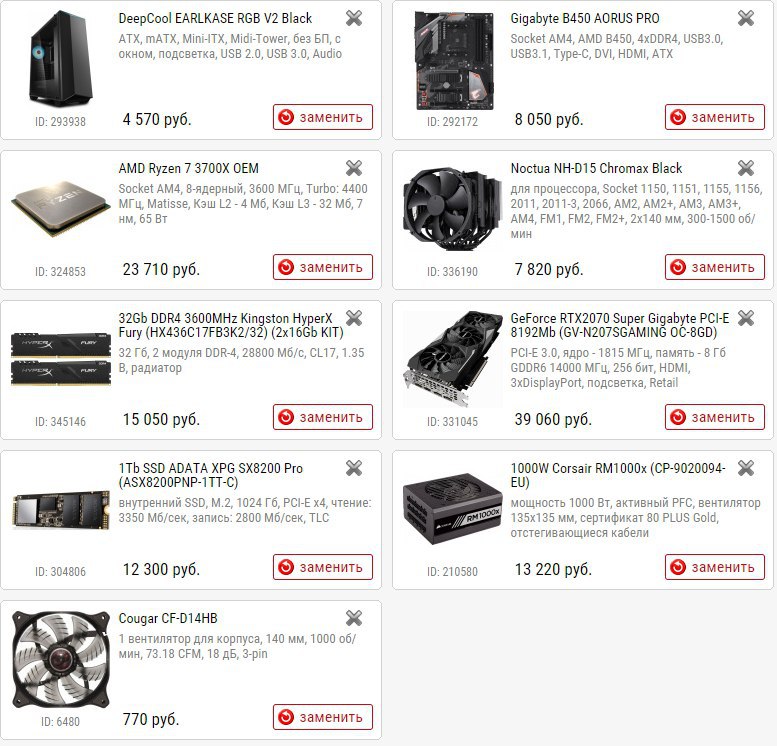Delete Kingston HyperX Fury RAM kit with X

pyautogui.click(x=354, y=318)
